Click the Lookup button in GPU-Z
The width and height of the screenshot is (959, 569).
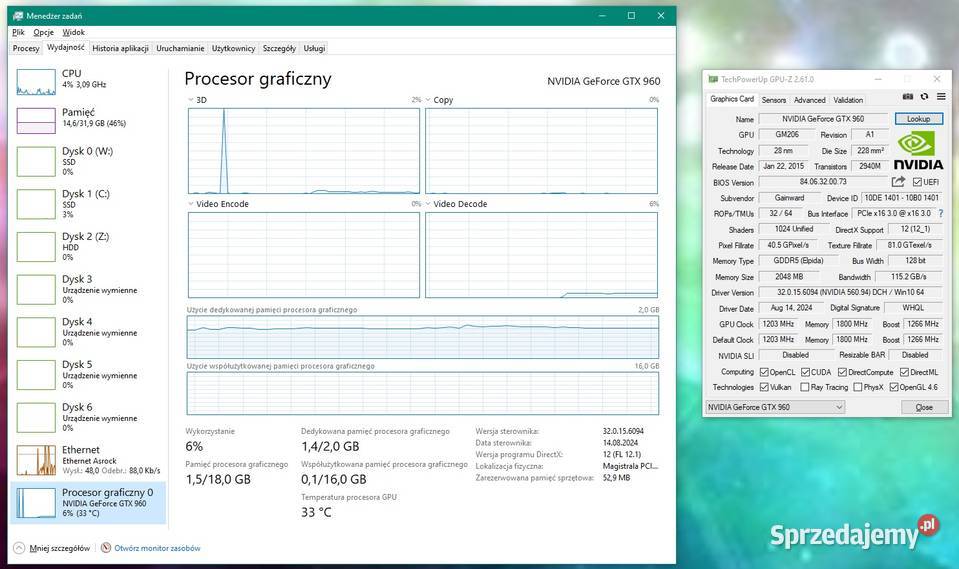[x=919, y=119]
